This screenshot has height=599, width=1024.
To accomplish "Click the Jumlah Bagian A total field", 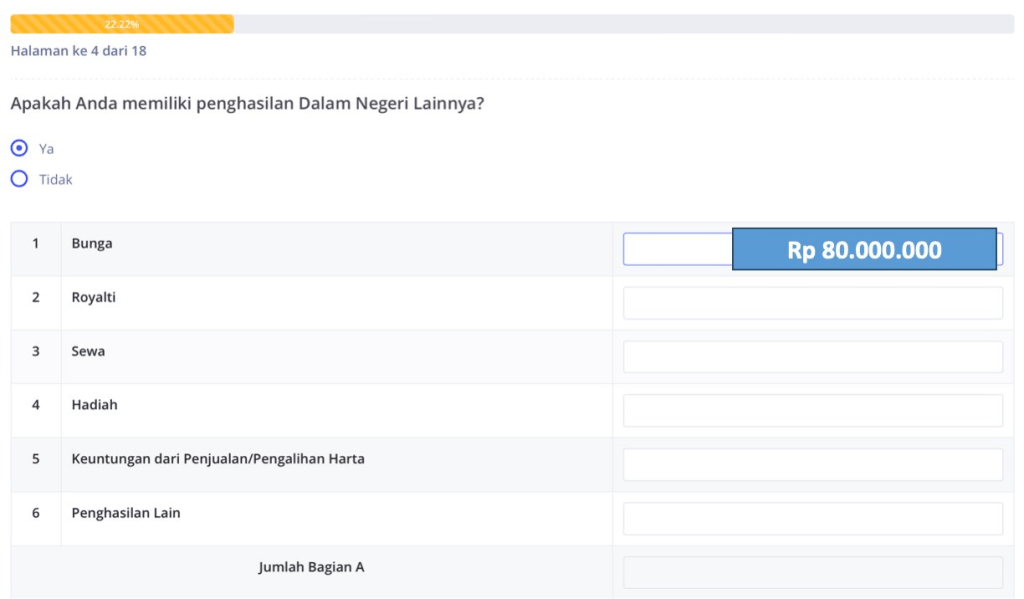I will (x=812, y=572).
